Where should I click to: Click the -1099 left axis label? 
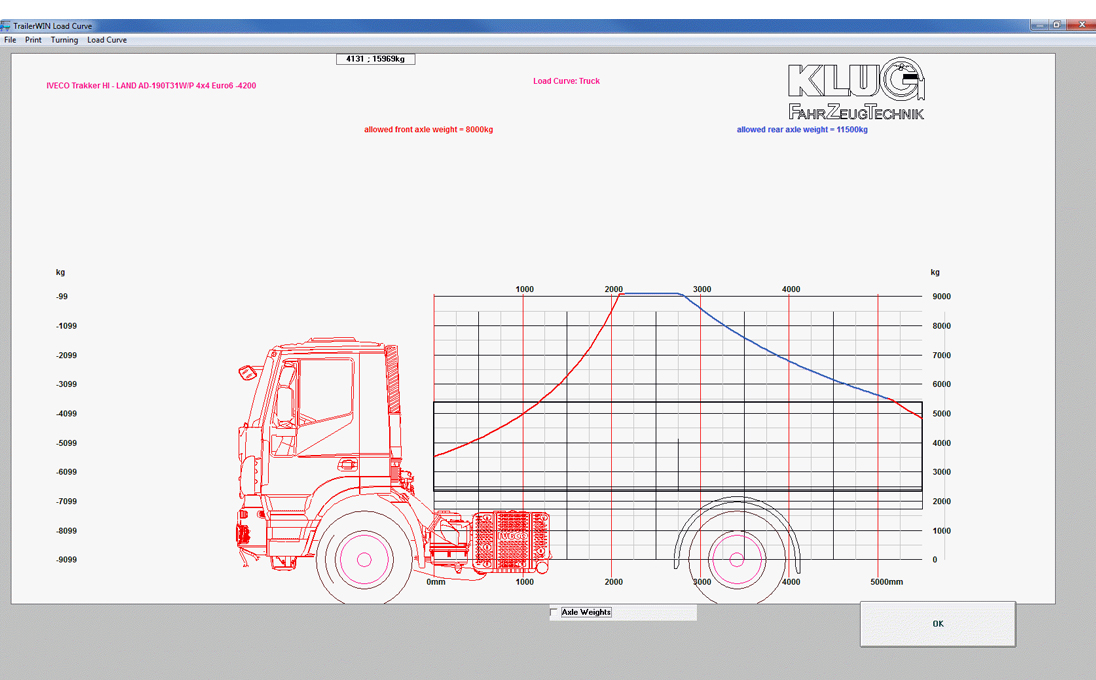pos(66,326)
